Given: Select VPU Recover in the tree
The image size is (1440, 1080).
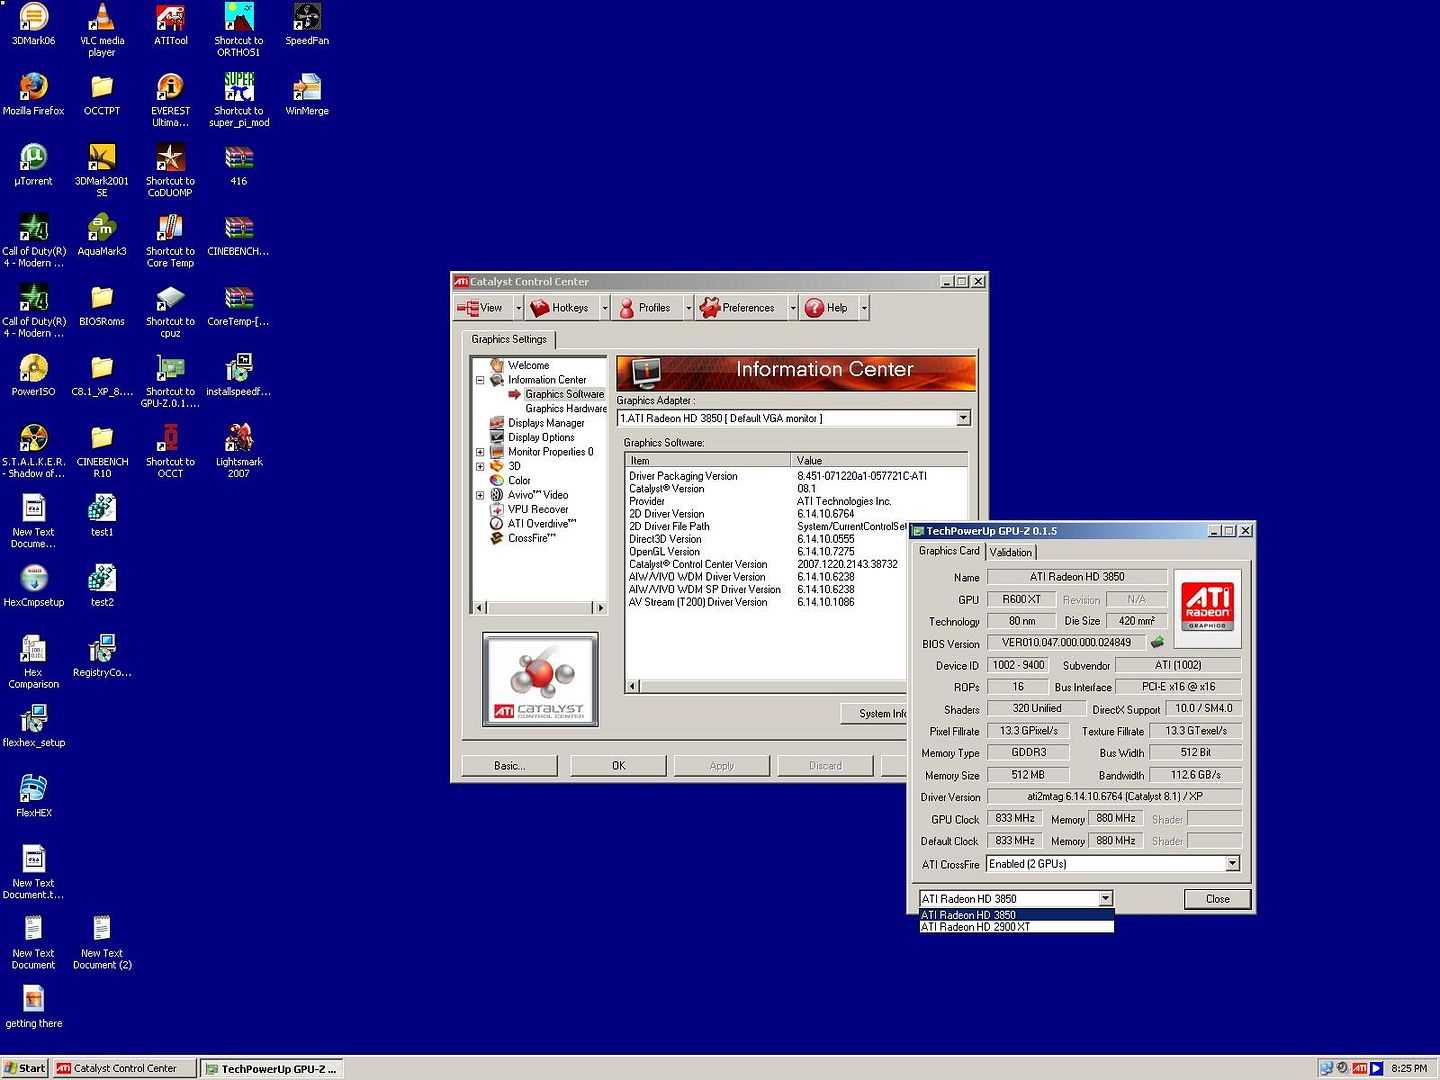Looking at the screenshot, I should [x=538, y=509].
